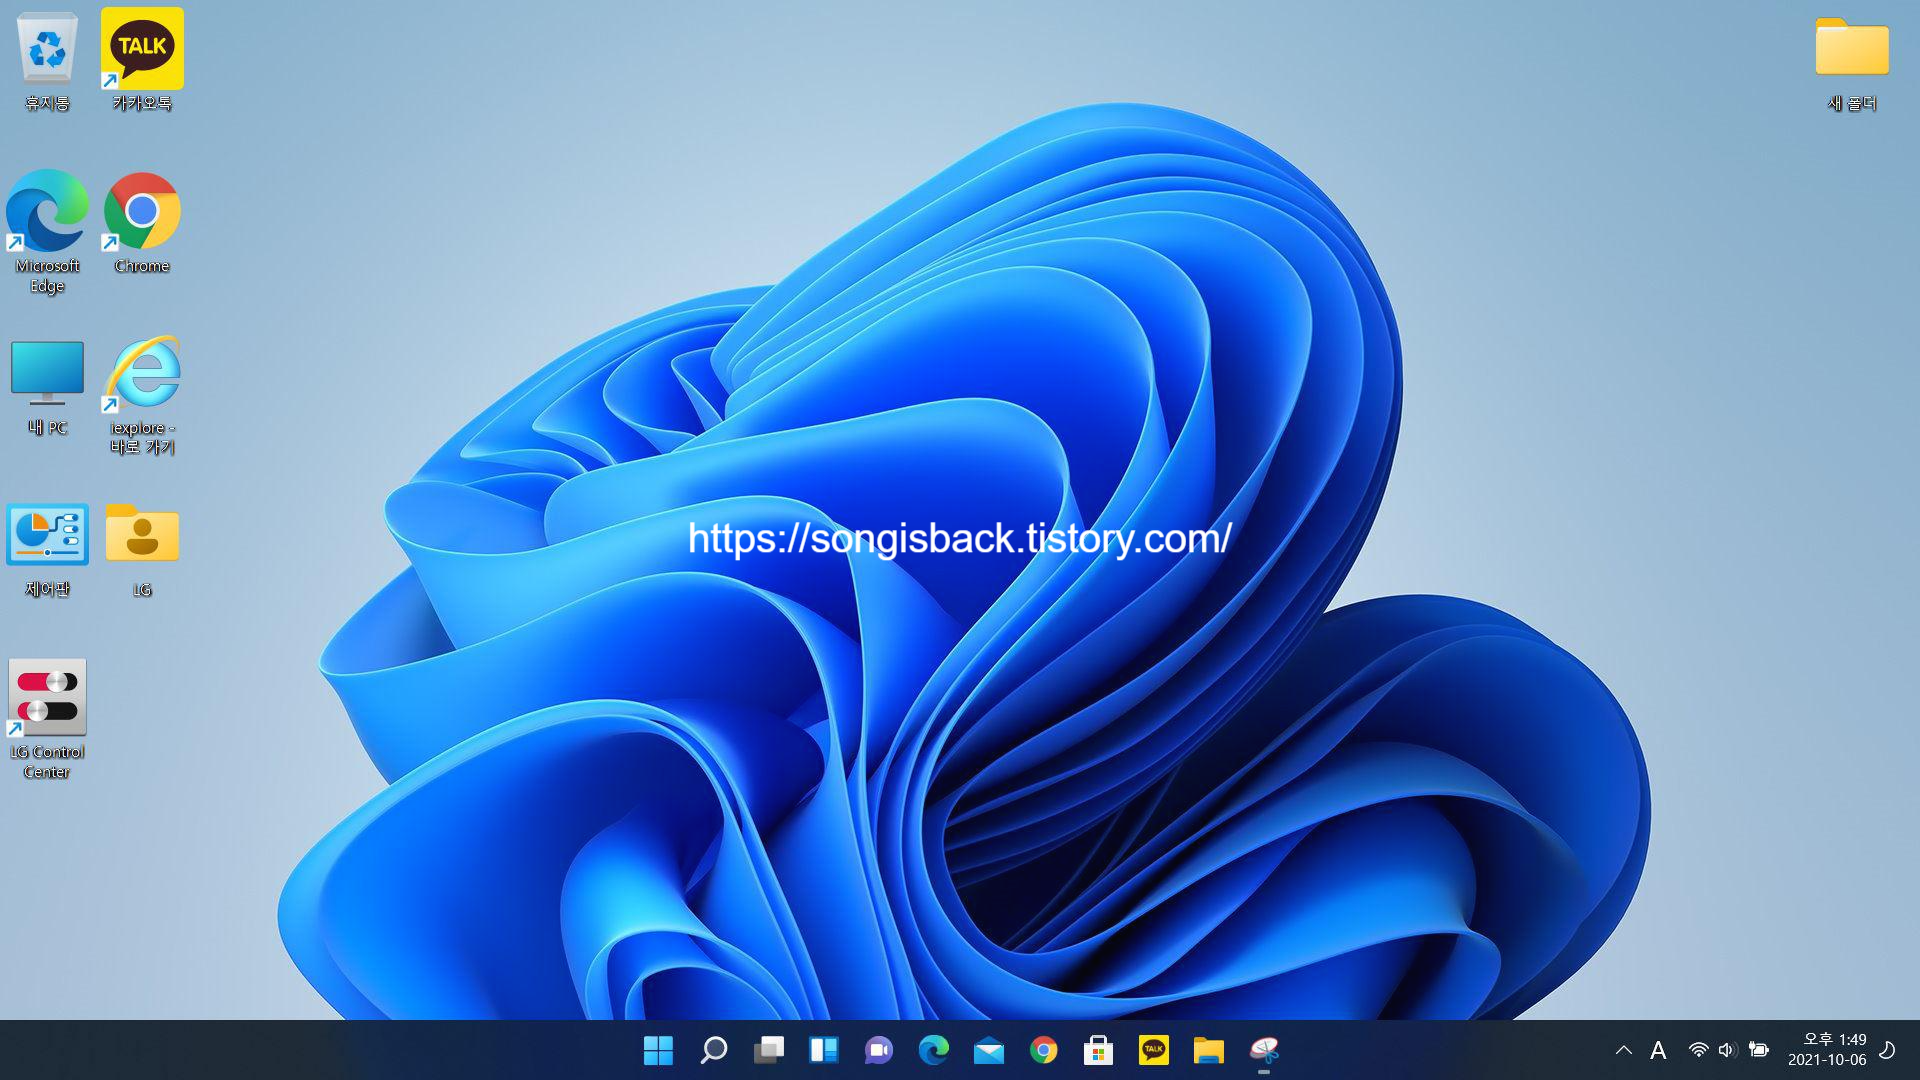Launch Chrome from the taskbar
The image size is (1920, 1080).
tap(1043, 1050)
